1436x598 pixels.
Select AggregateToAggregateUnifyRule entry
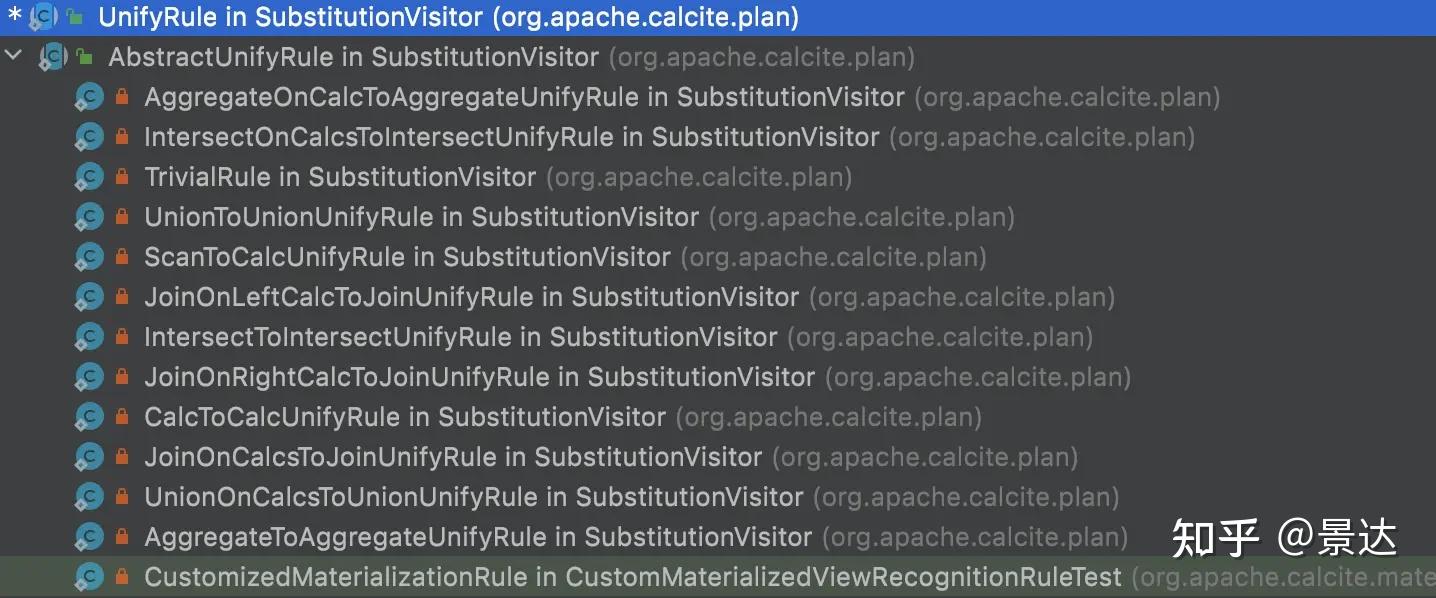[477, 537]
